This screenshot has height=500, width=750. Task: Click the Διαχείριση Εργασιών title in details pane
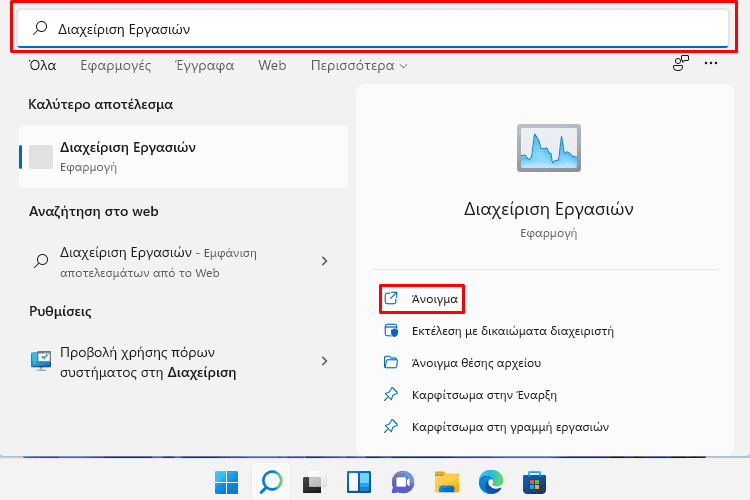(x=549, y=209)
